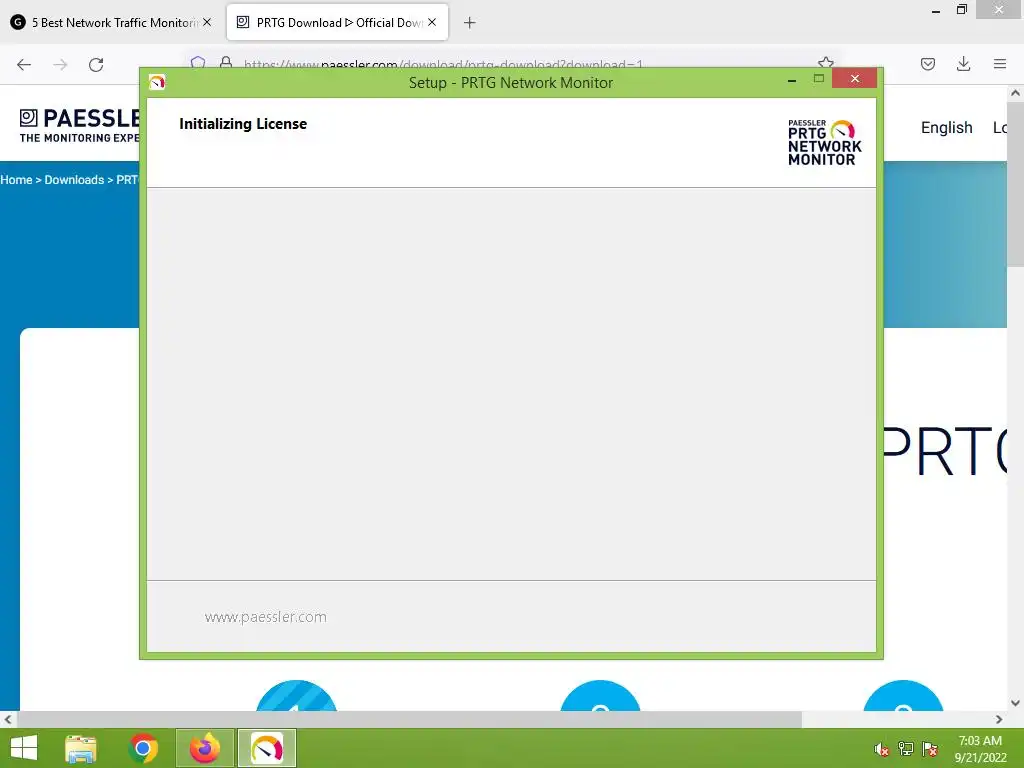This screenshot has height=768, width=1024.
Task: Restore down the Firefox window
Action: pyautogui.click(x=961, y=10)
